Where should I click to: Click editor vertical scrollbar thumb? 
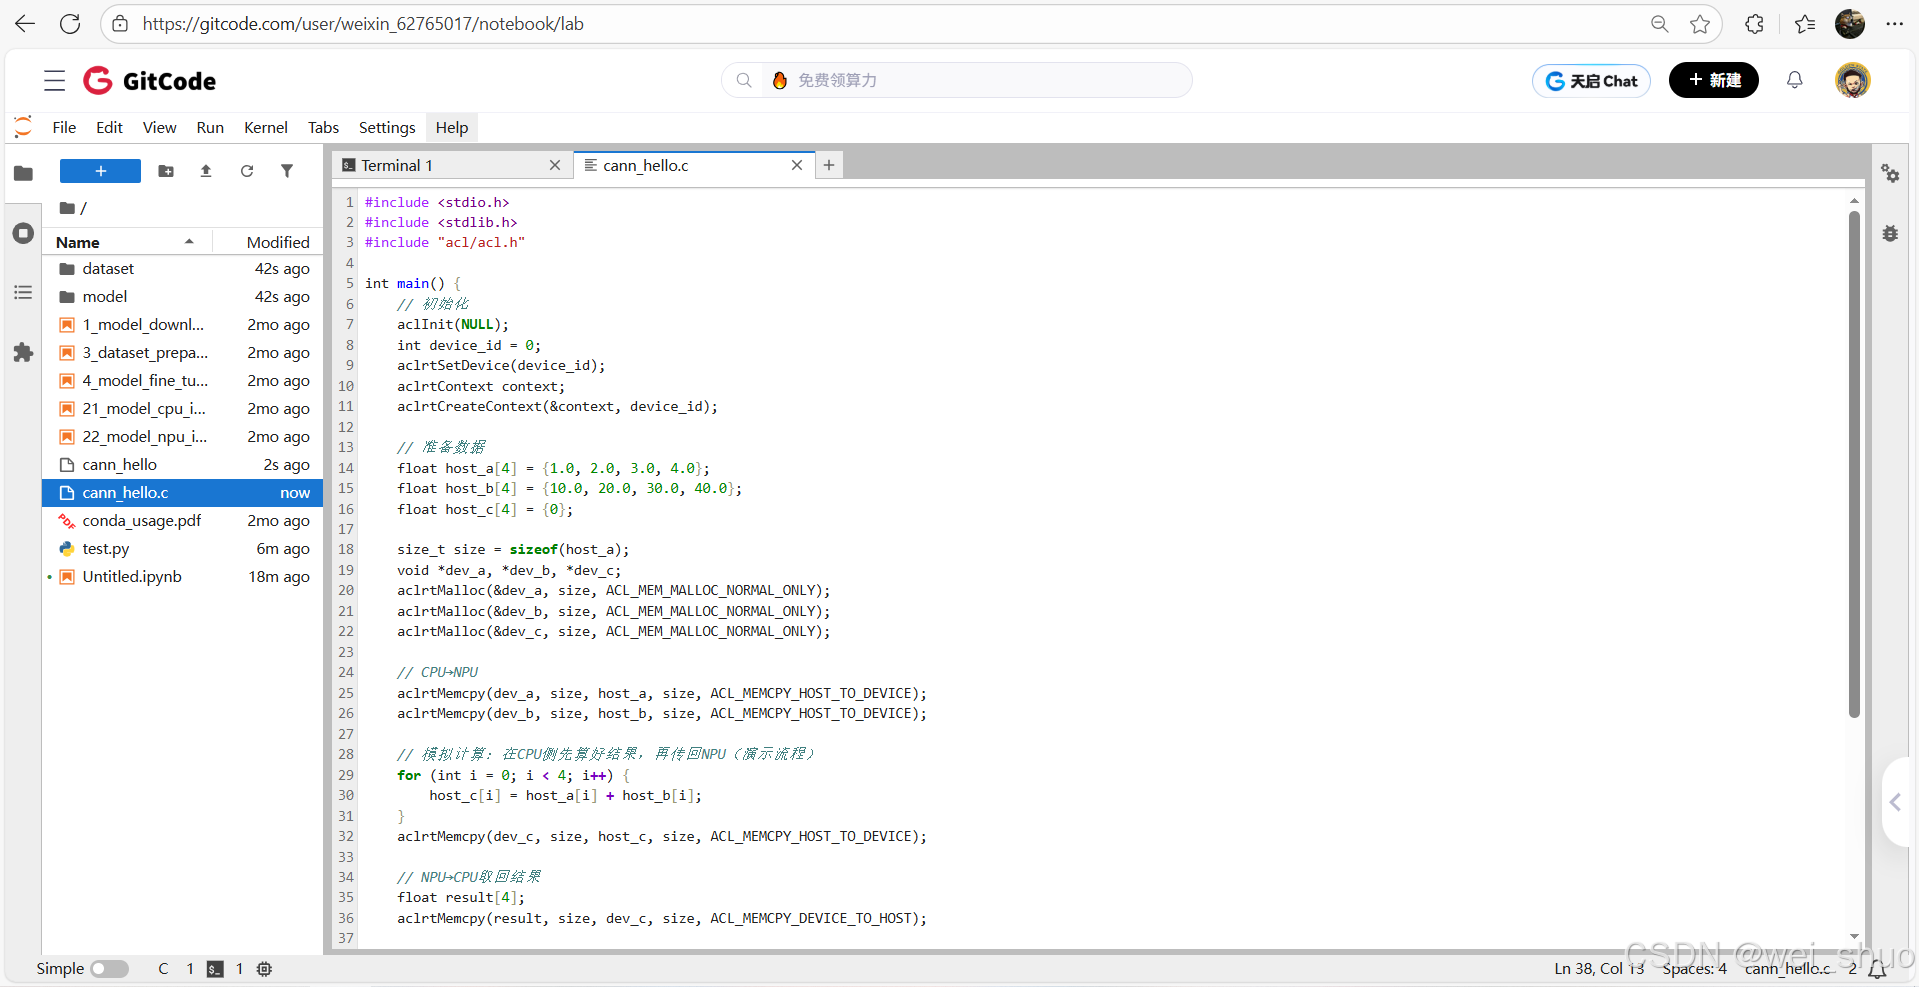point(1854,464)
